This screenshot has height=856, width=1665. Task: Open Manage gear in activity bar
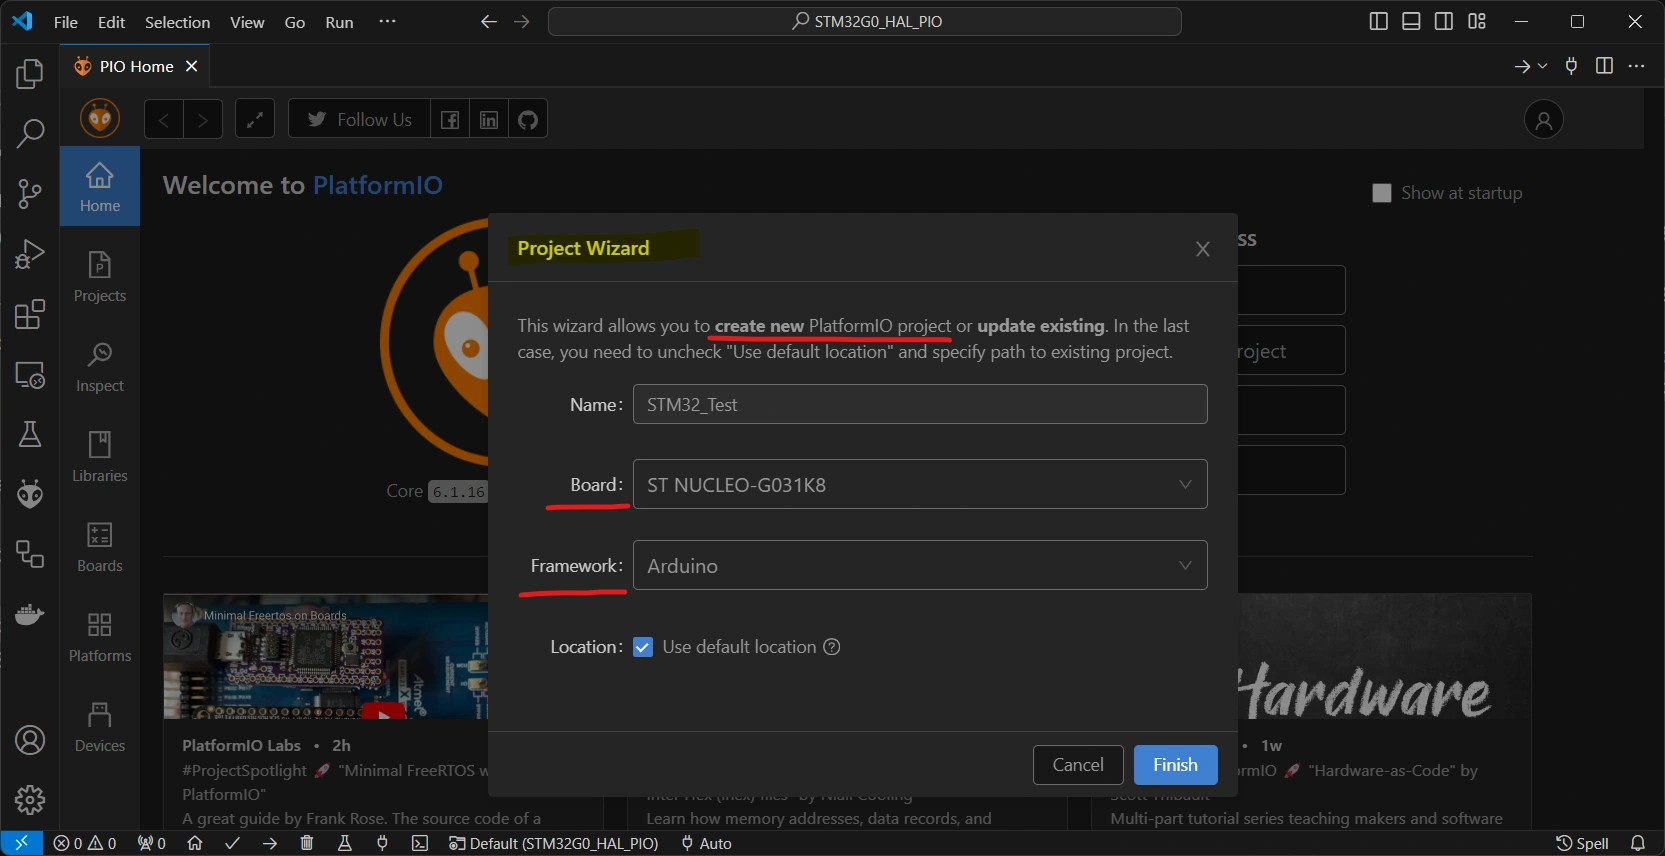(30, 800)
